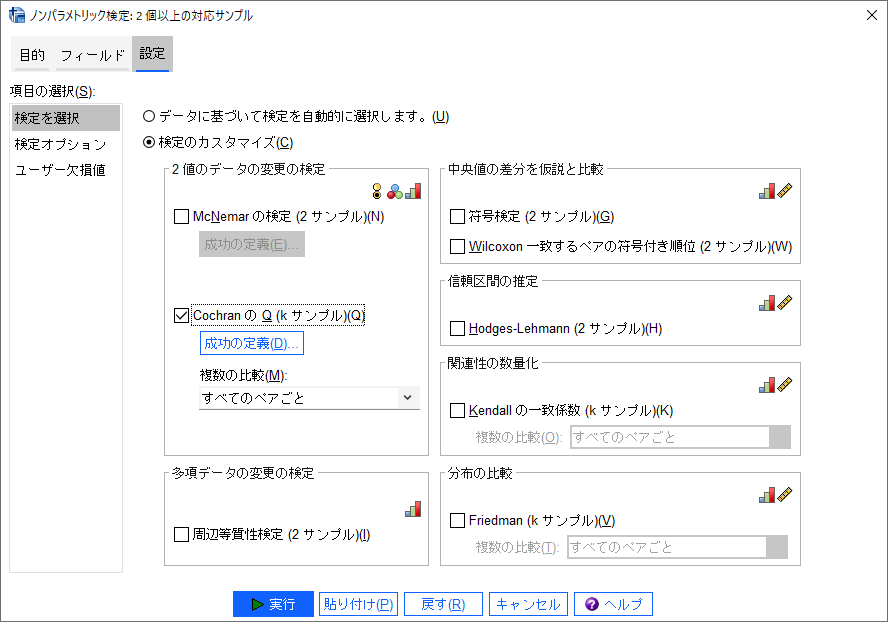Click the ruler scale icon in the 関連性の数量化 group
This screenshot has width=888, height=622.
pos(785,384)
